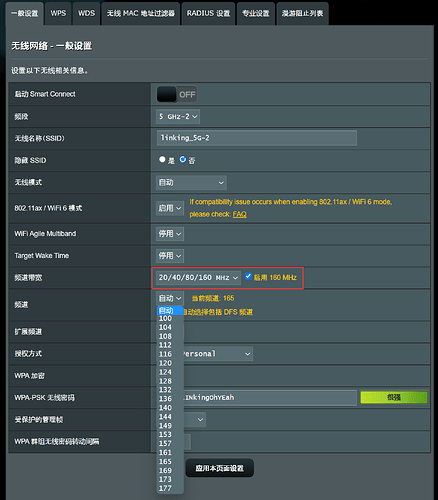Choose channel 140 in the list
The height and width of the screenshot is (500, 438).
click(170, 408)
